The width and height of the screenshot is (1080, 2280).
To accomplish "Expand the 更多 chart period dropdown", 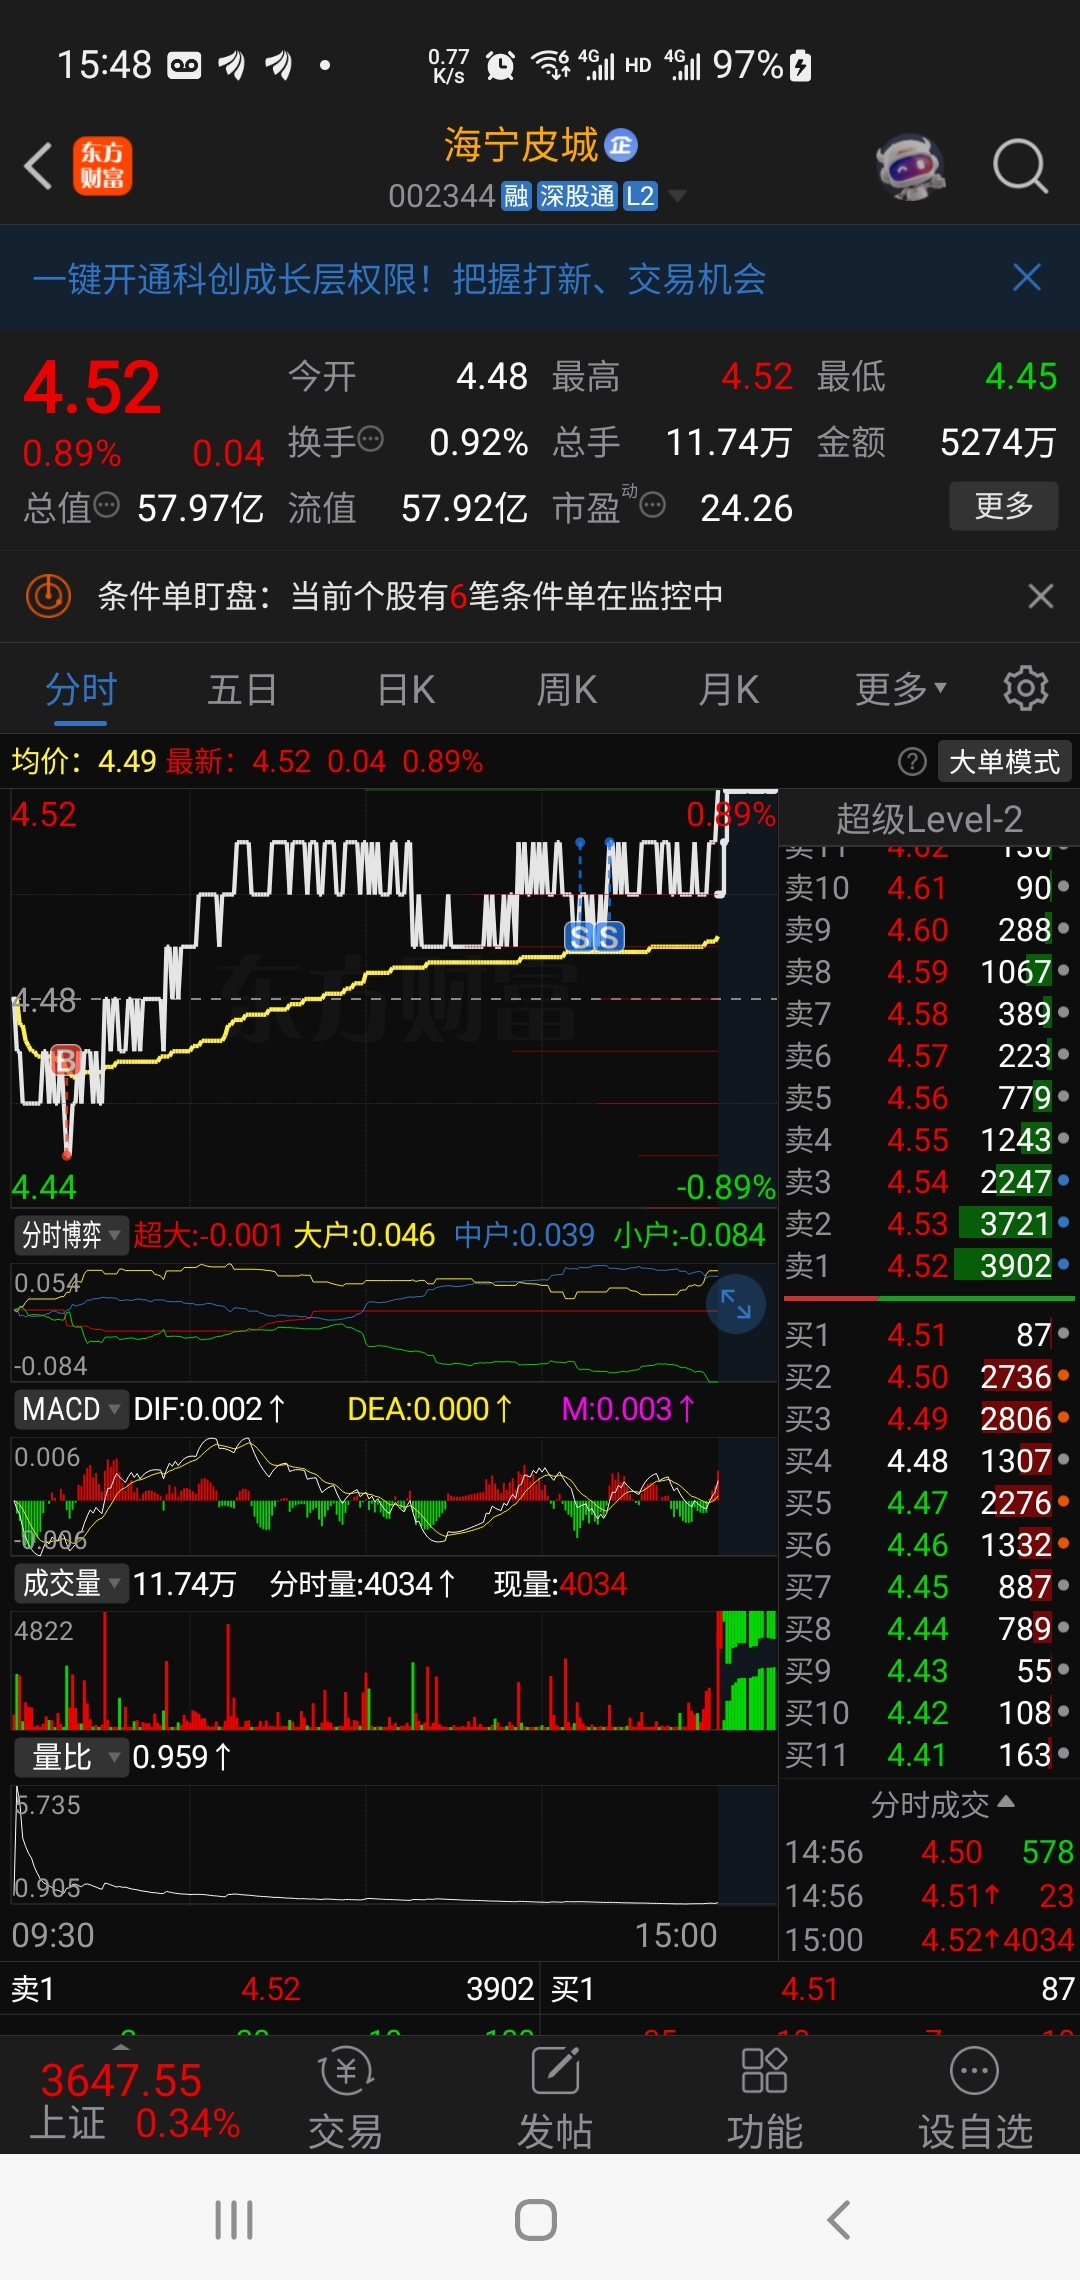I will tap(900, 689).
